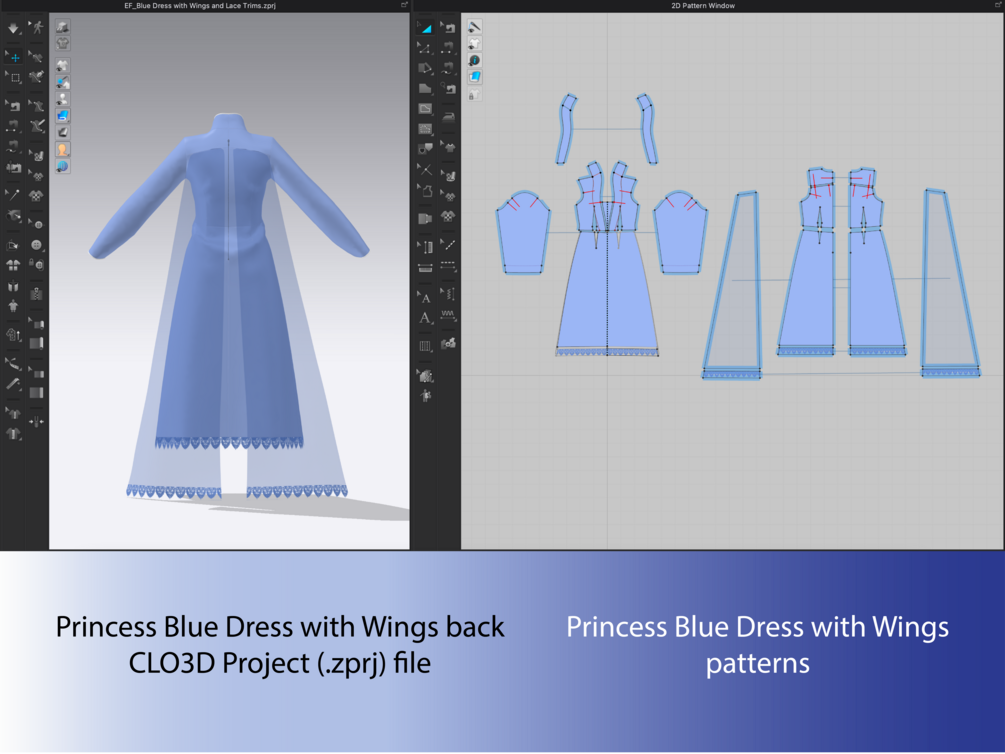Select the Piping tool
Viewport: 1005px width, 754px height.
(37, 343)
